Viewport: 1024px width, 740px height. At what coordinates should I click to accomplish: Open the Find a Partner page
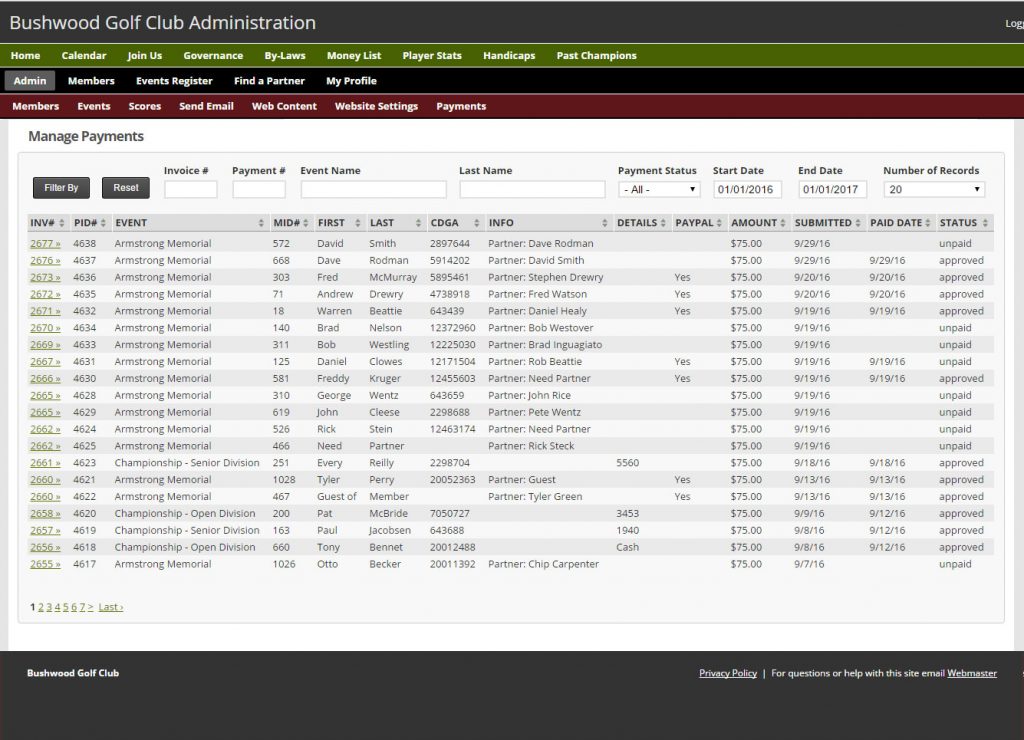pos(269,81)
